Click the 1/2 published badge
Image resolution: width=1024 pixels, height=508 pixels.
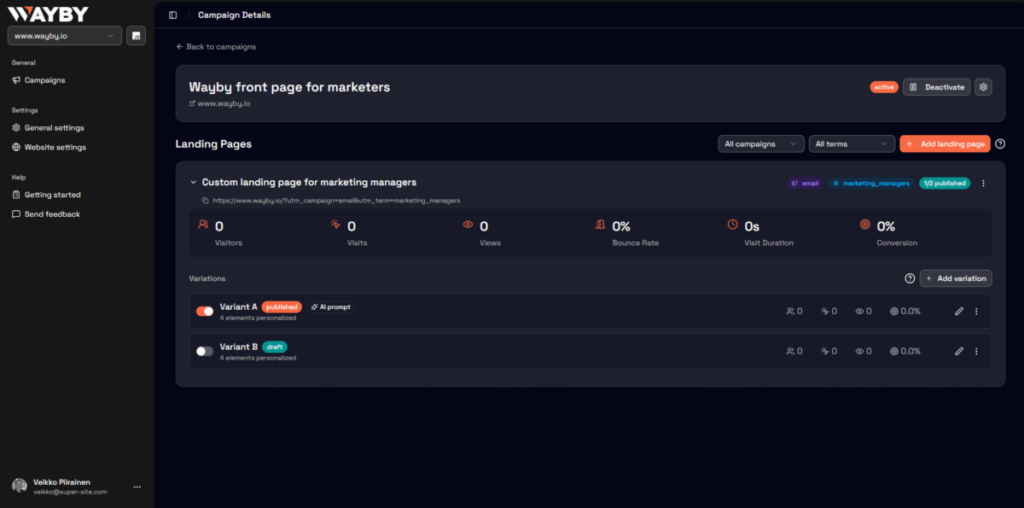(x=944, y=183)
